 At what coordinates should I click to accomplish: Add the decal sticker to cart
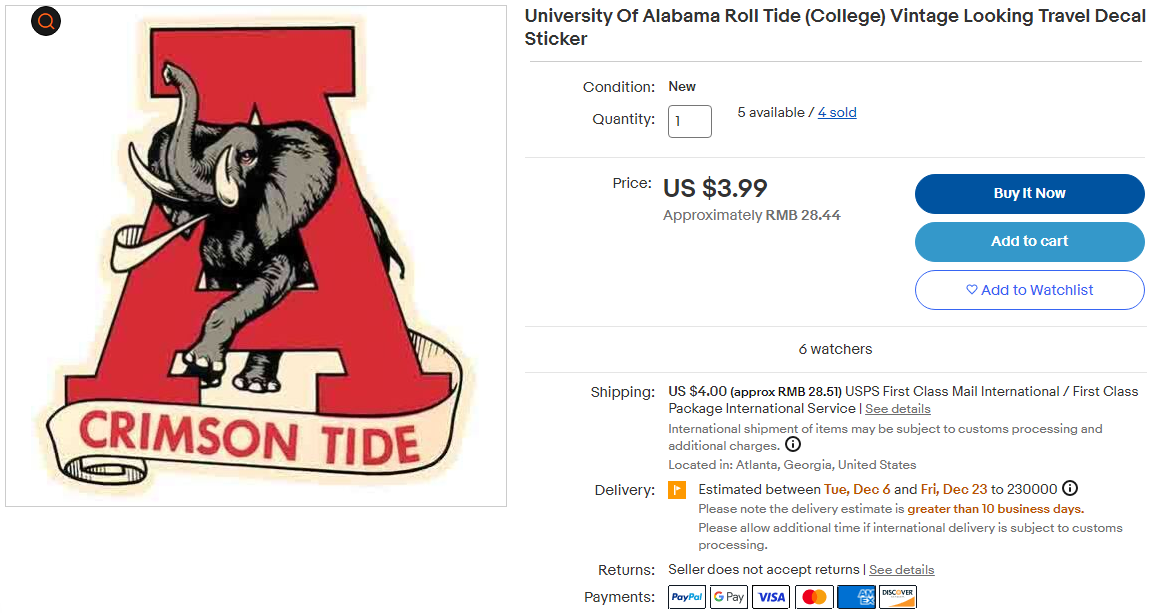1029,242
